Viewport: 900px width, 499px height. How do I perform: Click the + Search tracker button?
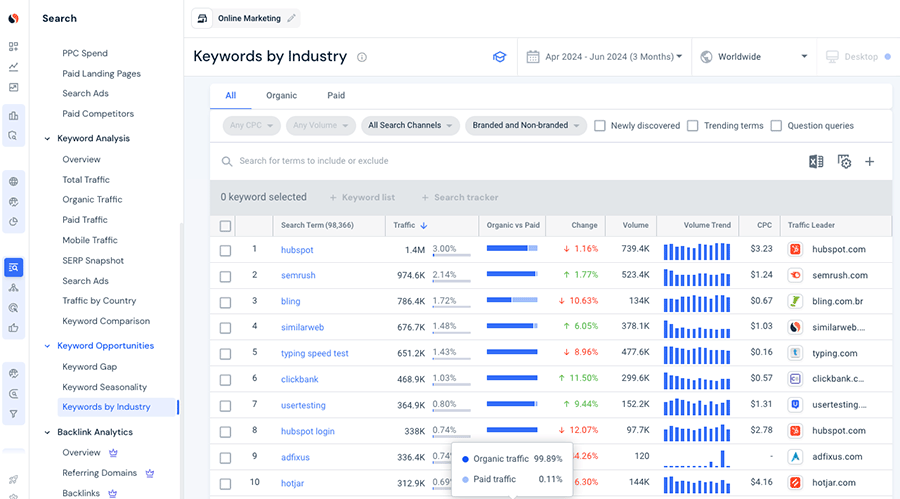(460, 198)
